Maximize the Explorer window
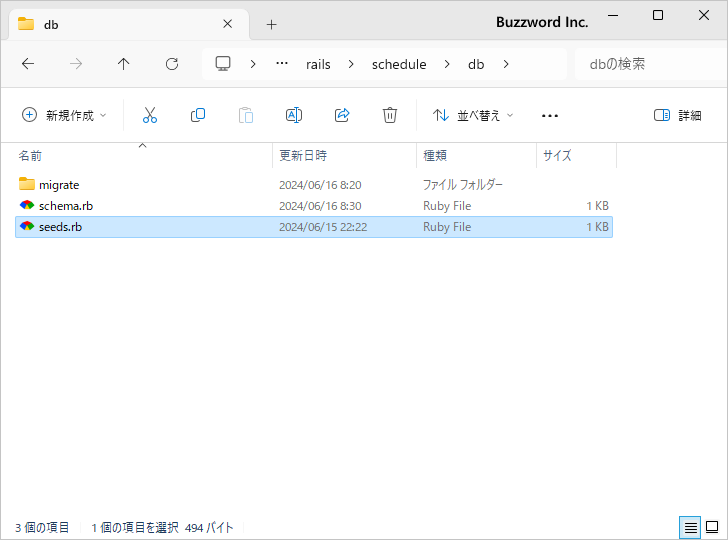This screenshot has width=728, height=540. [x=658, y=15]
